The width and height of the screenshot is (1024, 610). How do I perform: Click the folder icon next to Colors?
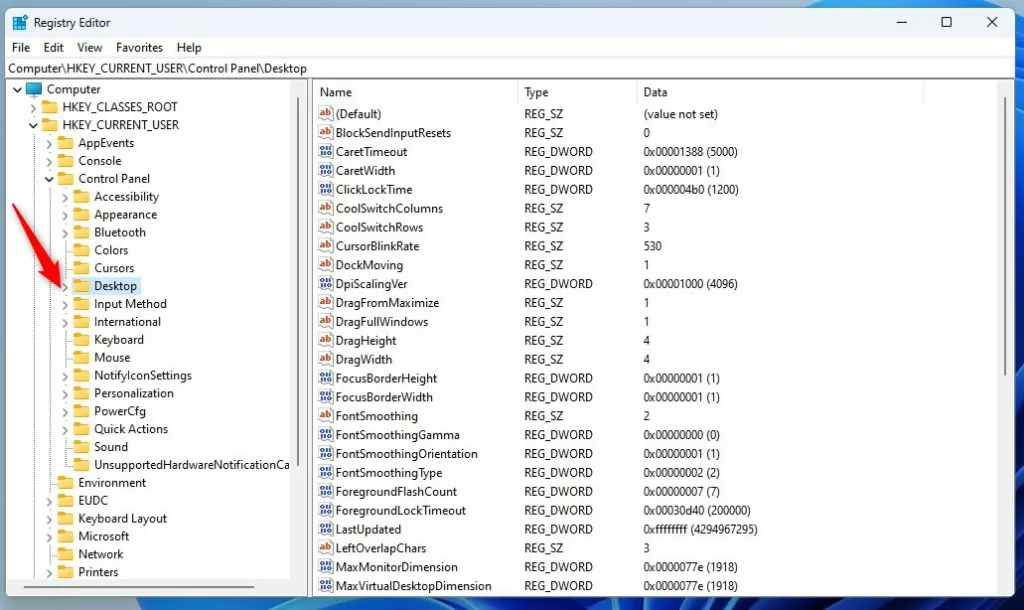(x=81, y=249)
